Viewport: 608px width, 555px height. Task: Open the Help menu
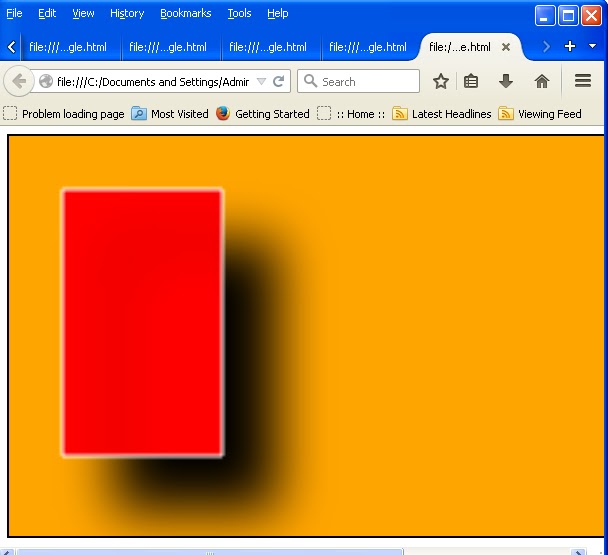click(x=278, y=13)
